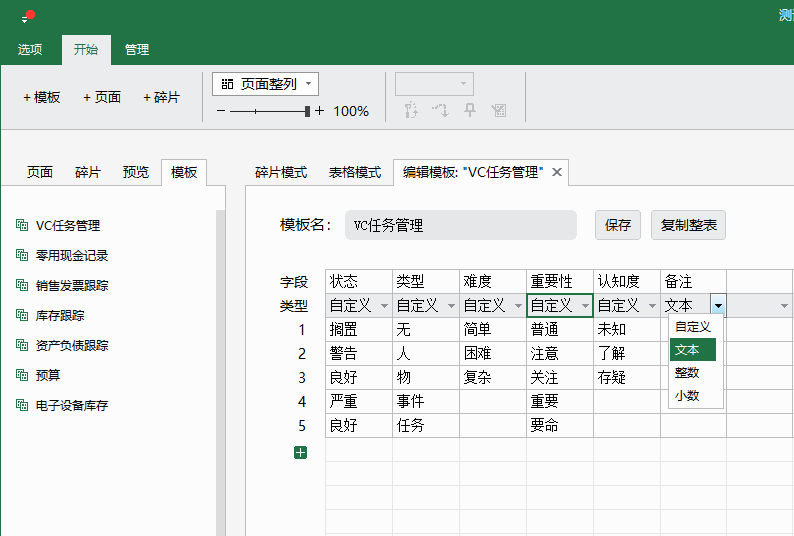
Task: Switch to the 开始 ribbon tab
Action: pyautogui.click(x=86, y=50)
